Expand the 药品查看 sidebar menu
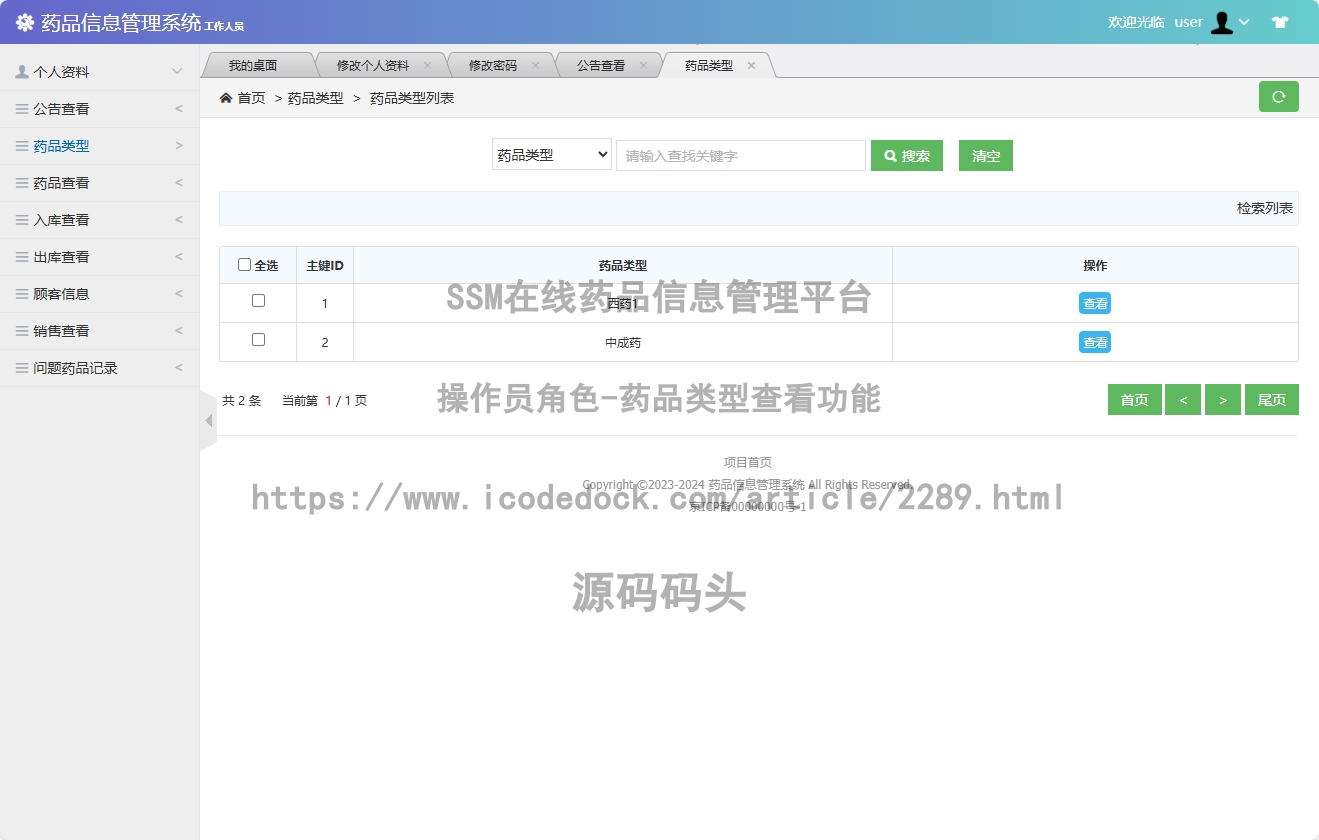 coord(179,183)
